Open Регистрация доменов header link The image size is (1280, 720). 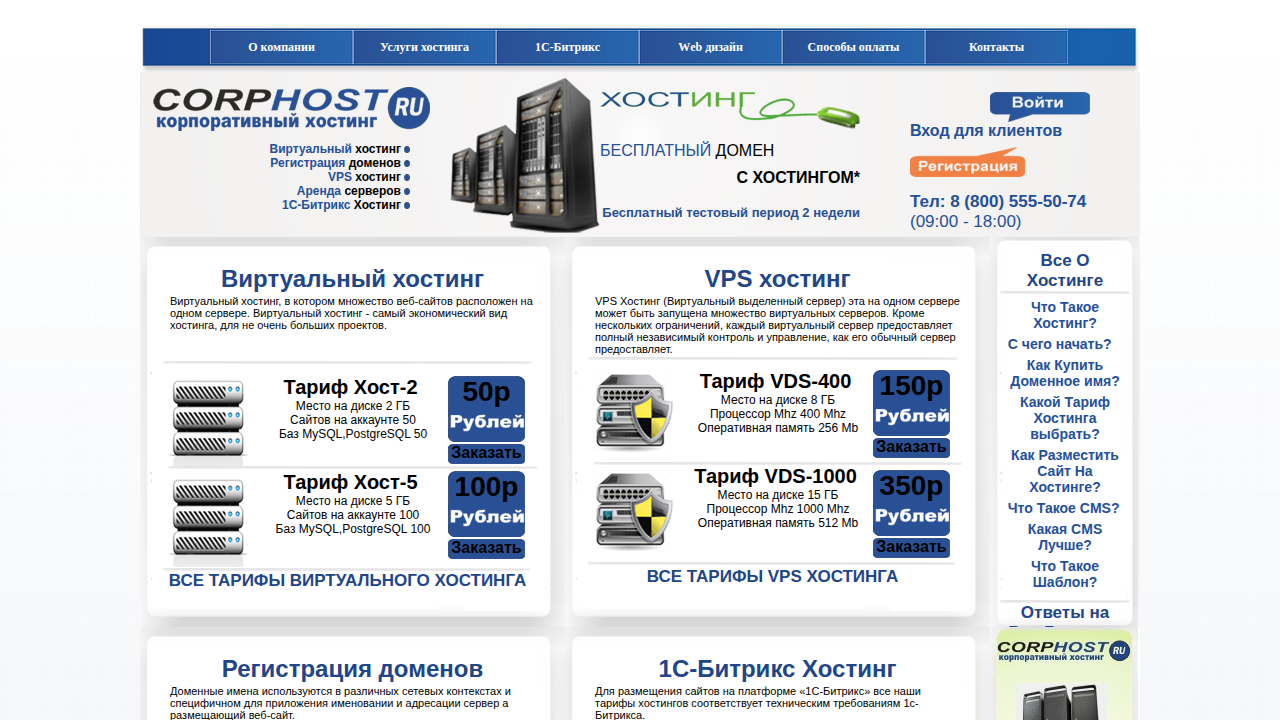point(335,163)
